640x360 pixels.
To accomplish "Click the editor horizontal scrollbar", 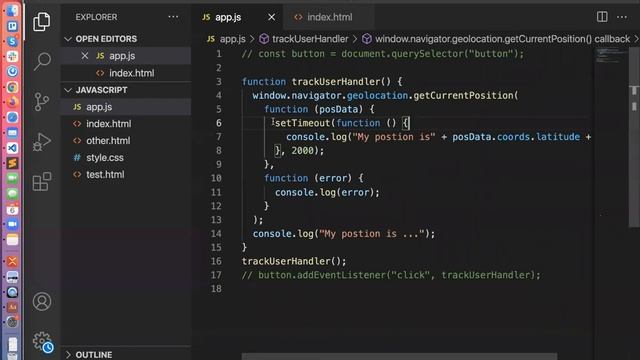I will (x=399, y=357).
